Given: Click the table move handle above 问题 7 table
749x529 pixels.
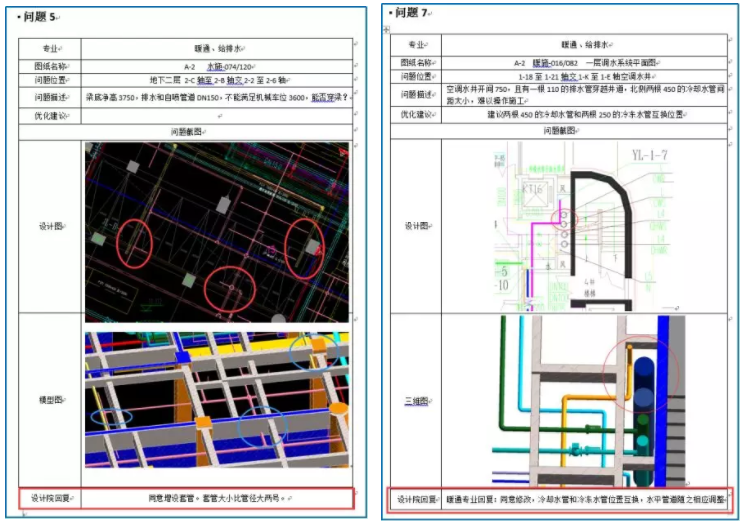Looking at the screenshot, I should pos(386,29).
